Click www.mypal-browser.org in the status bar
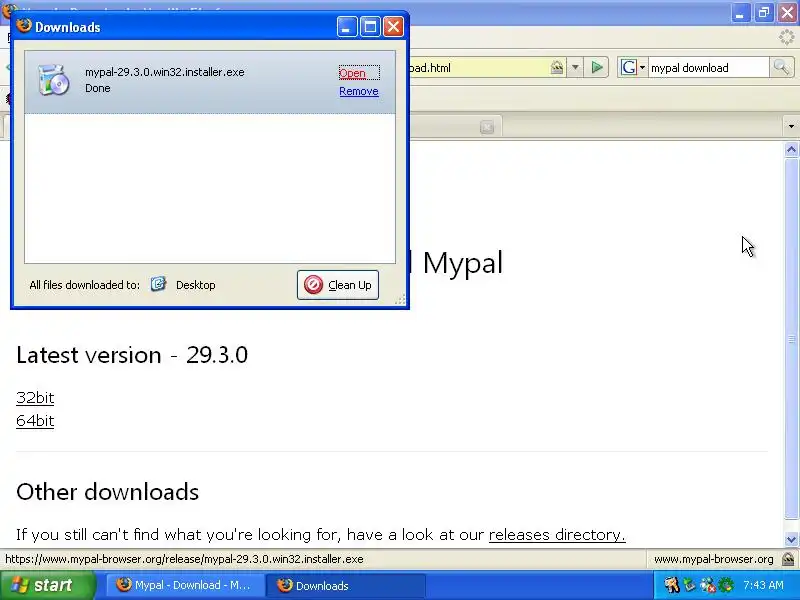 point(713,559)
